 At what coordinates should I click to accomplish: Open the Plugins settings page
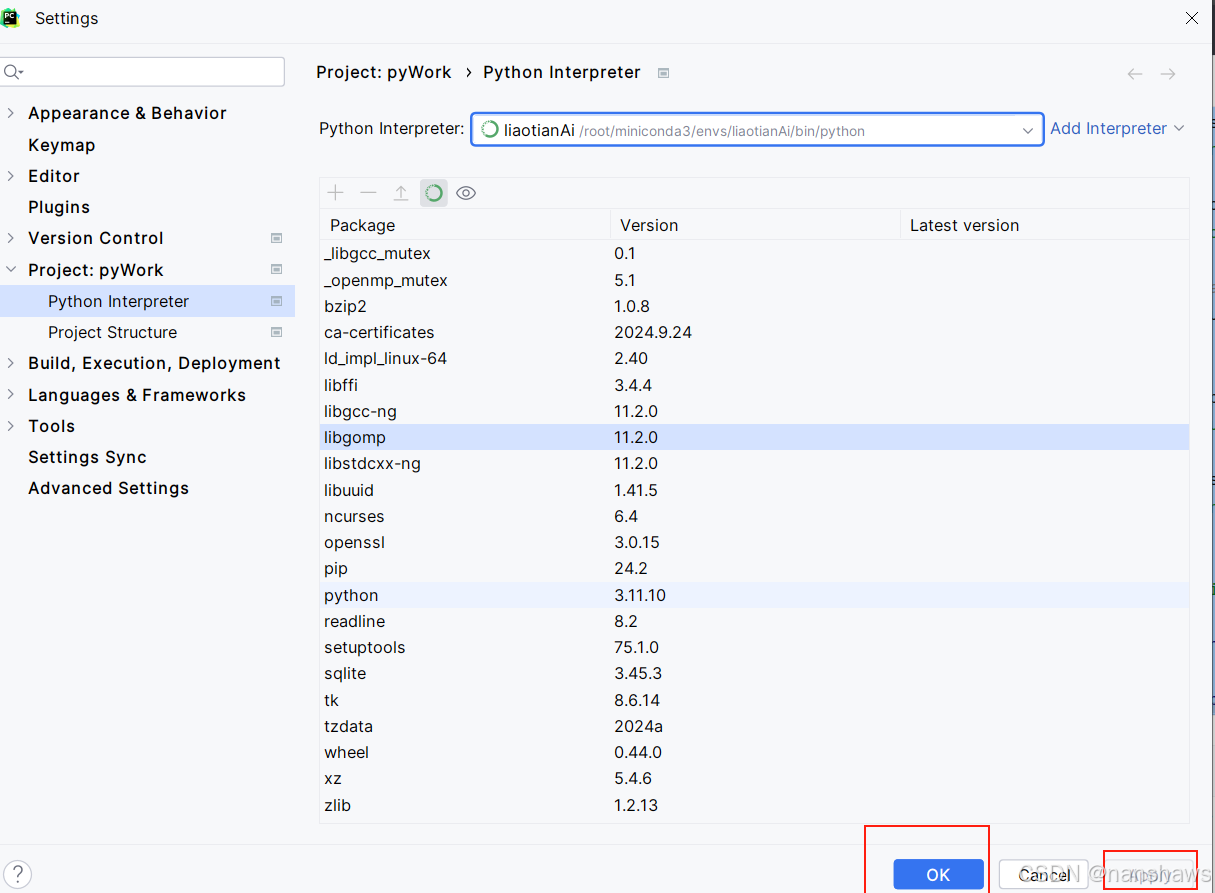click(x=59, y=207)
